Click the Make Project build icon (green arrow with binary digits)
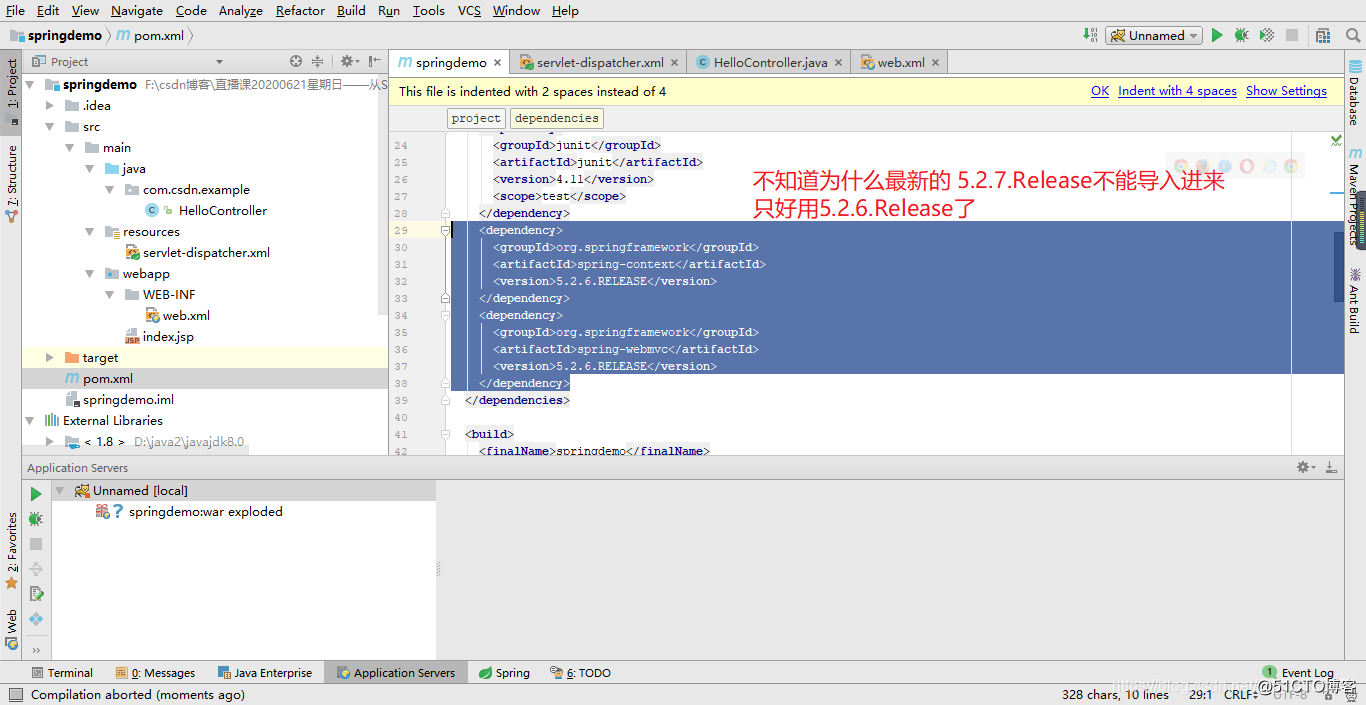The width and height of the screenshot is (1366, 705). click(x=1090, y=35)
